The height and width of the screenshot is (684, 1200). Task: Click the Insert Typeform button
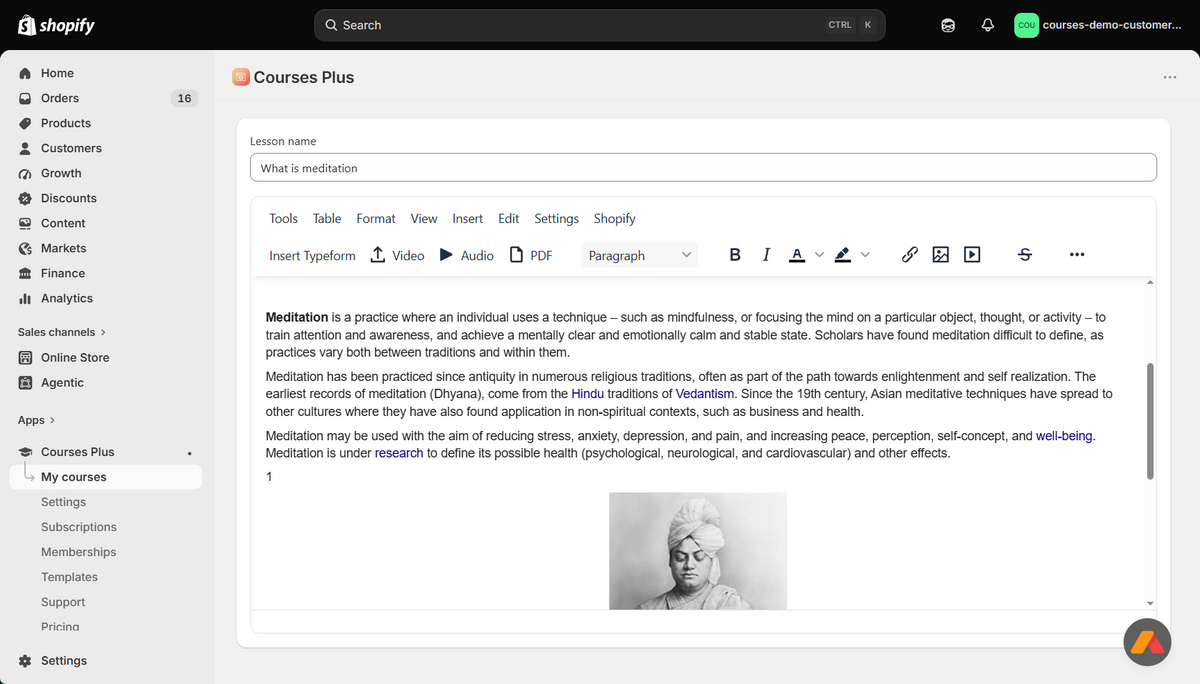pos(312,255)
